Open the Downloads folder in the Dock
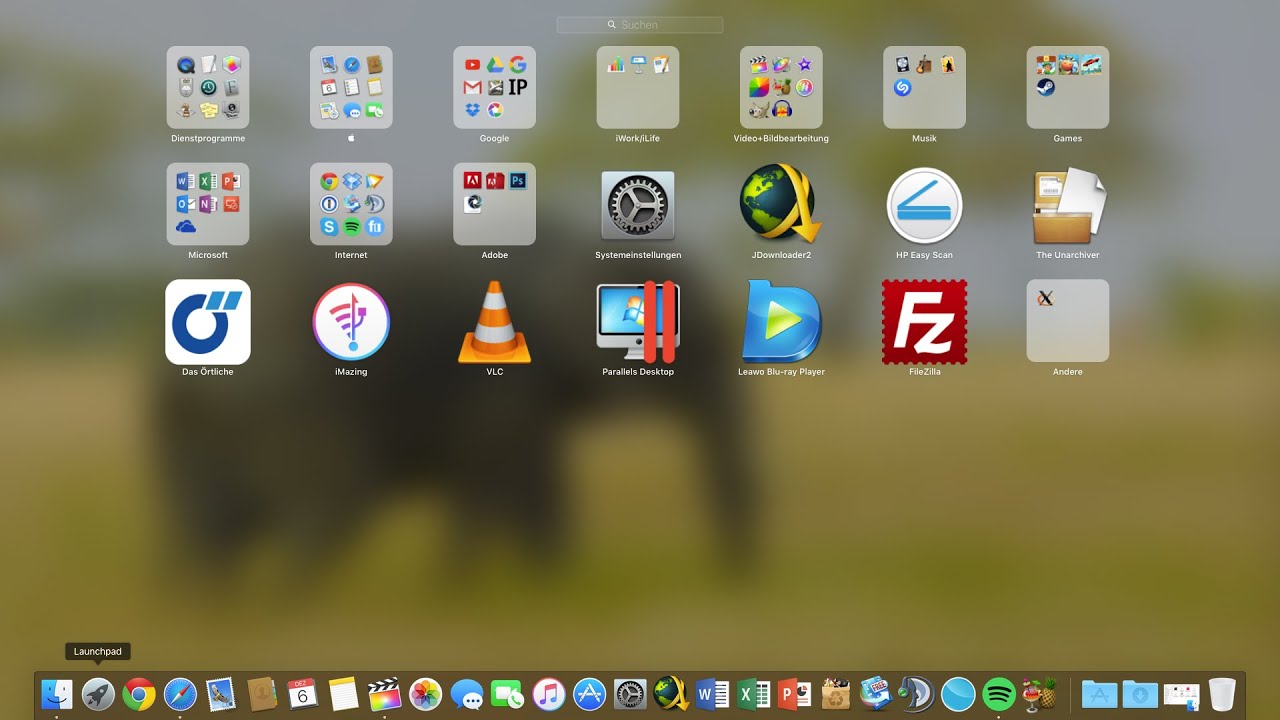This screenshot has width=1280, height=720. (1140, 694)
